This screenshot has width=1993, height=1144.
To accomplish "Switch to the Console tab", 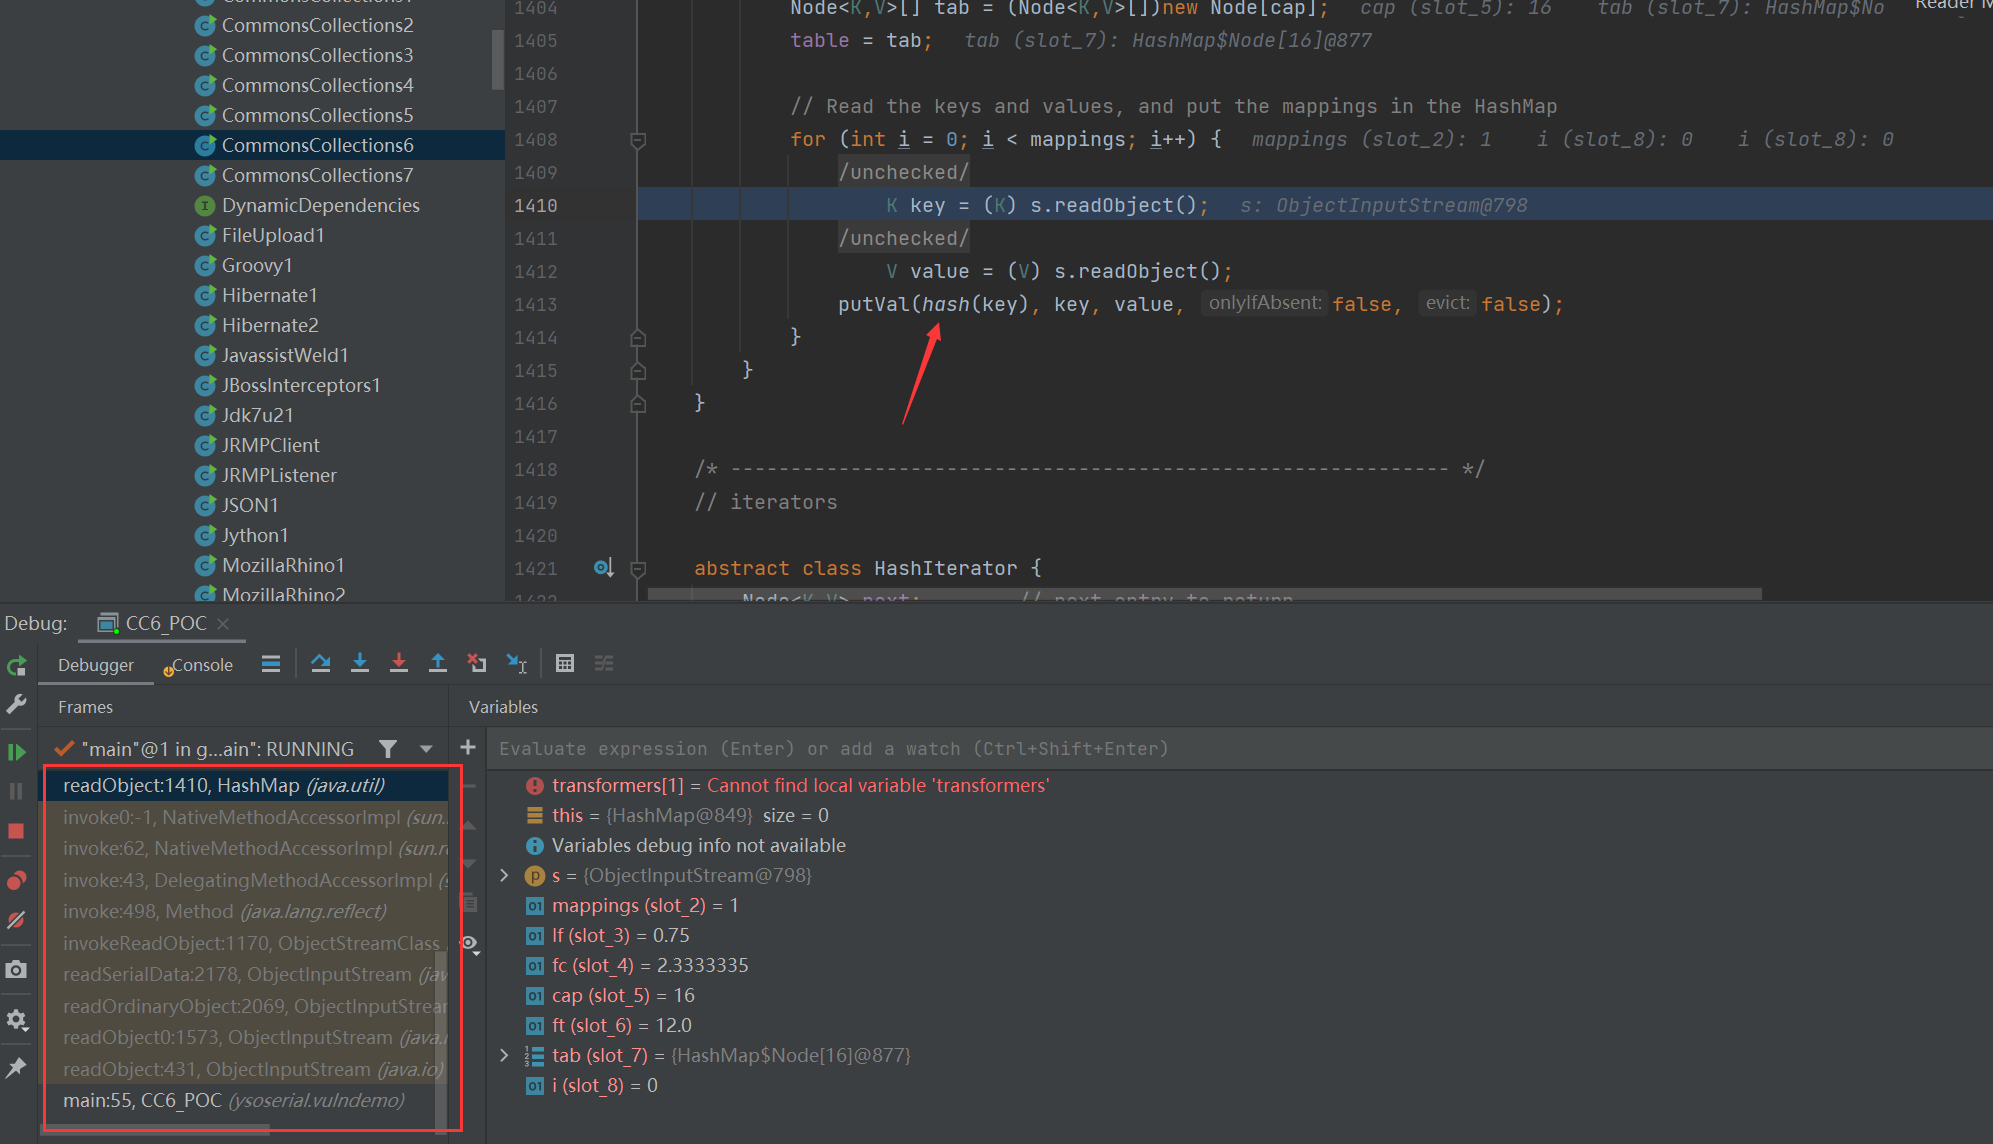I will 201,665.
